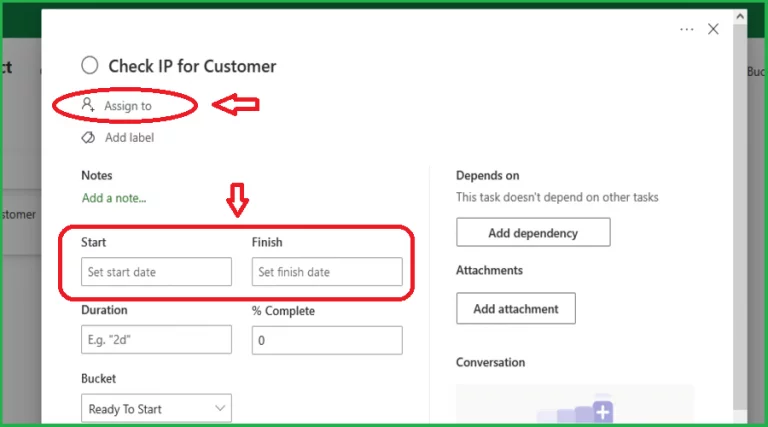Click the Add label tag icon
The height and width of the screenshot is (427, 768).
[x=88, y=138]
